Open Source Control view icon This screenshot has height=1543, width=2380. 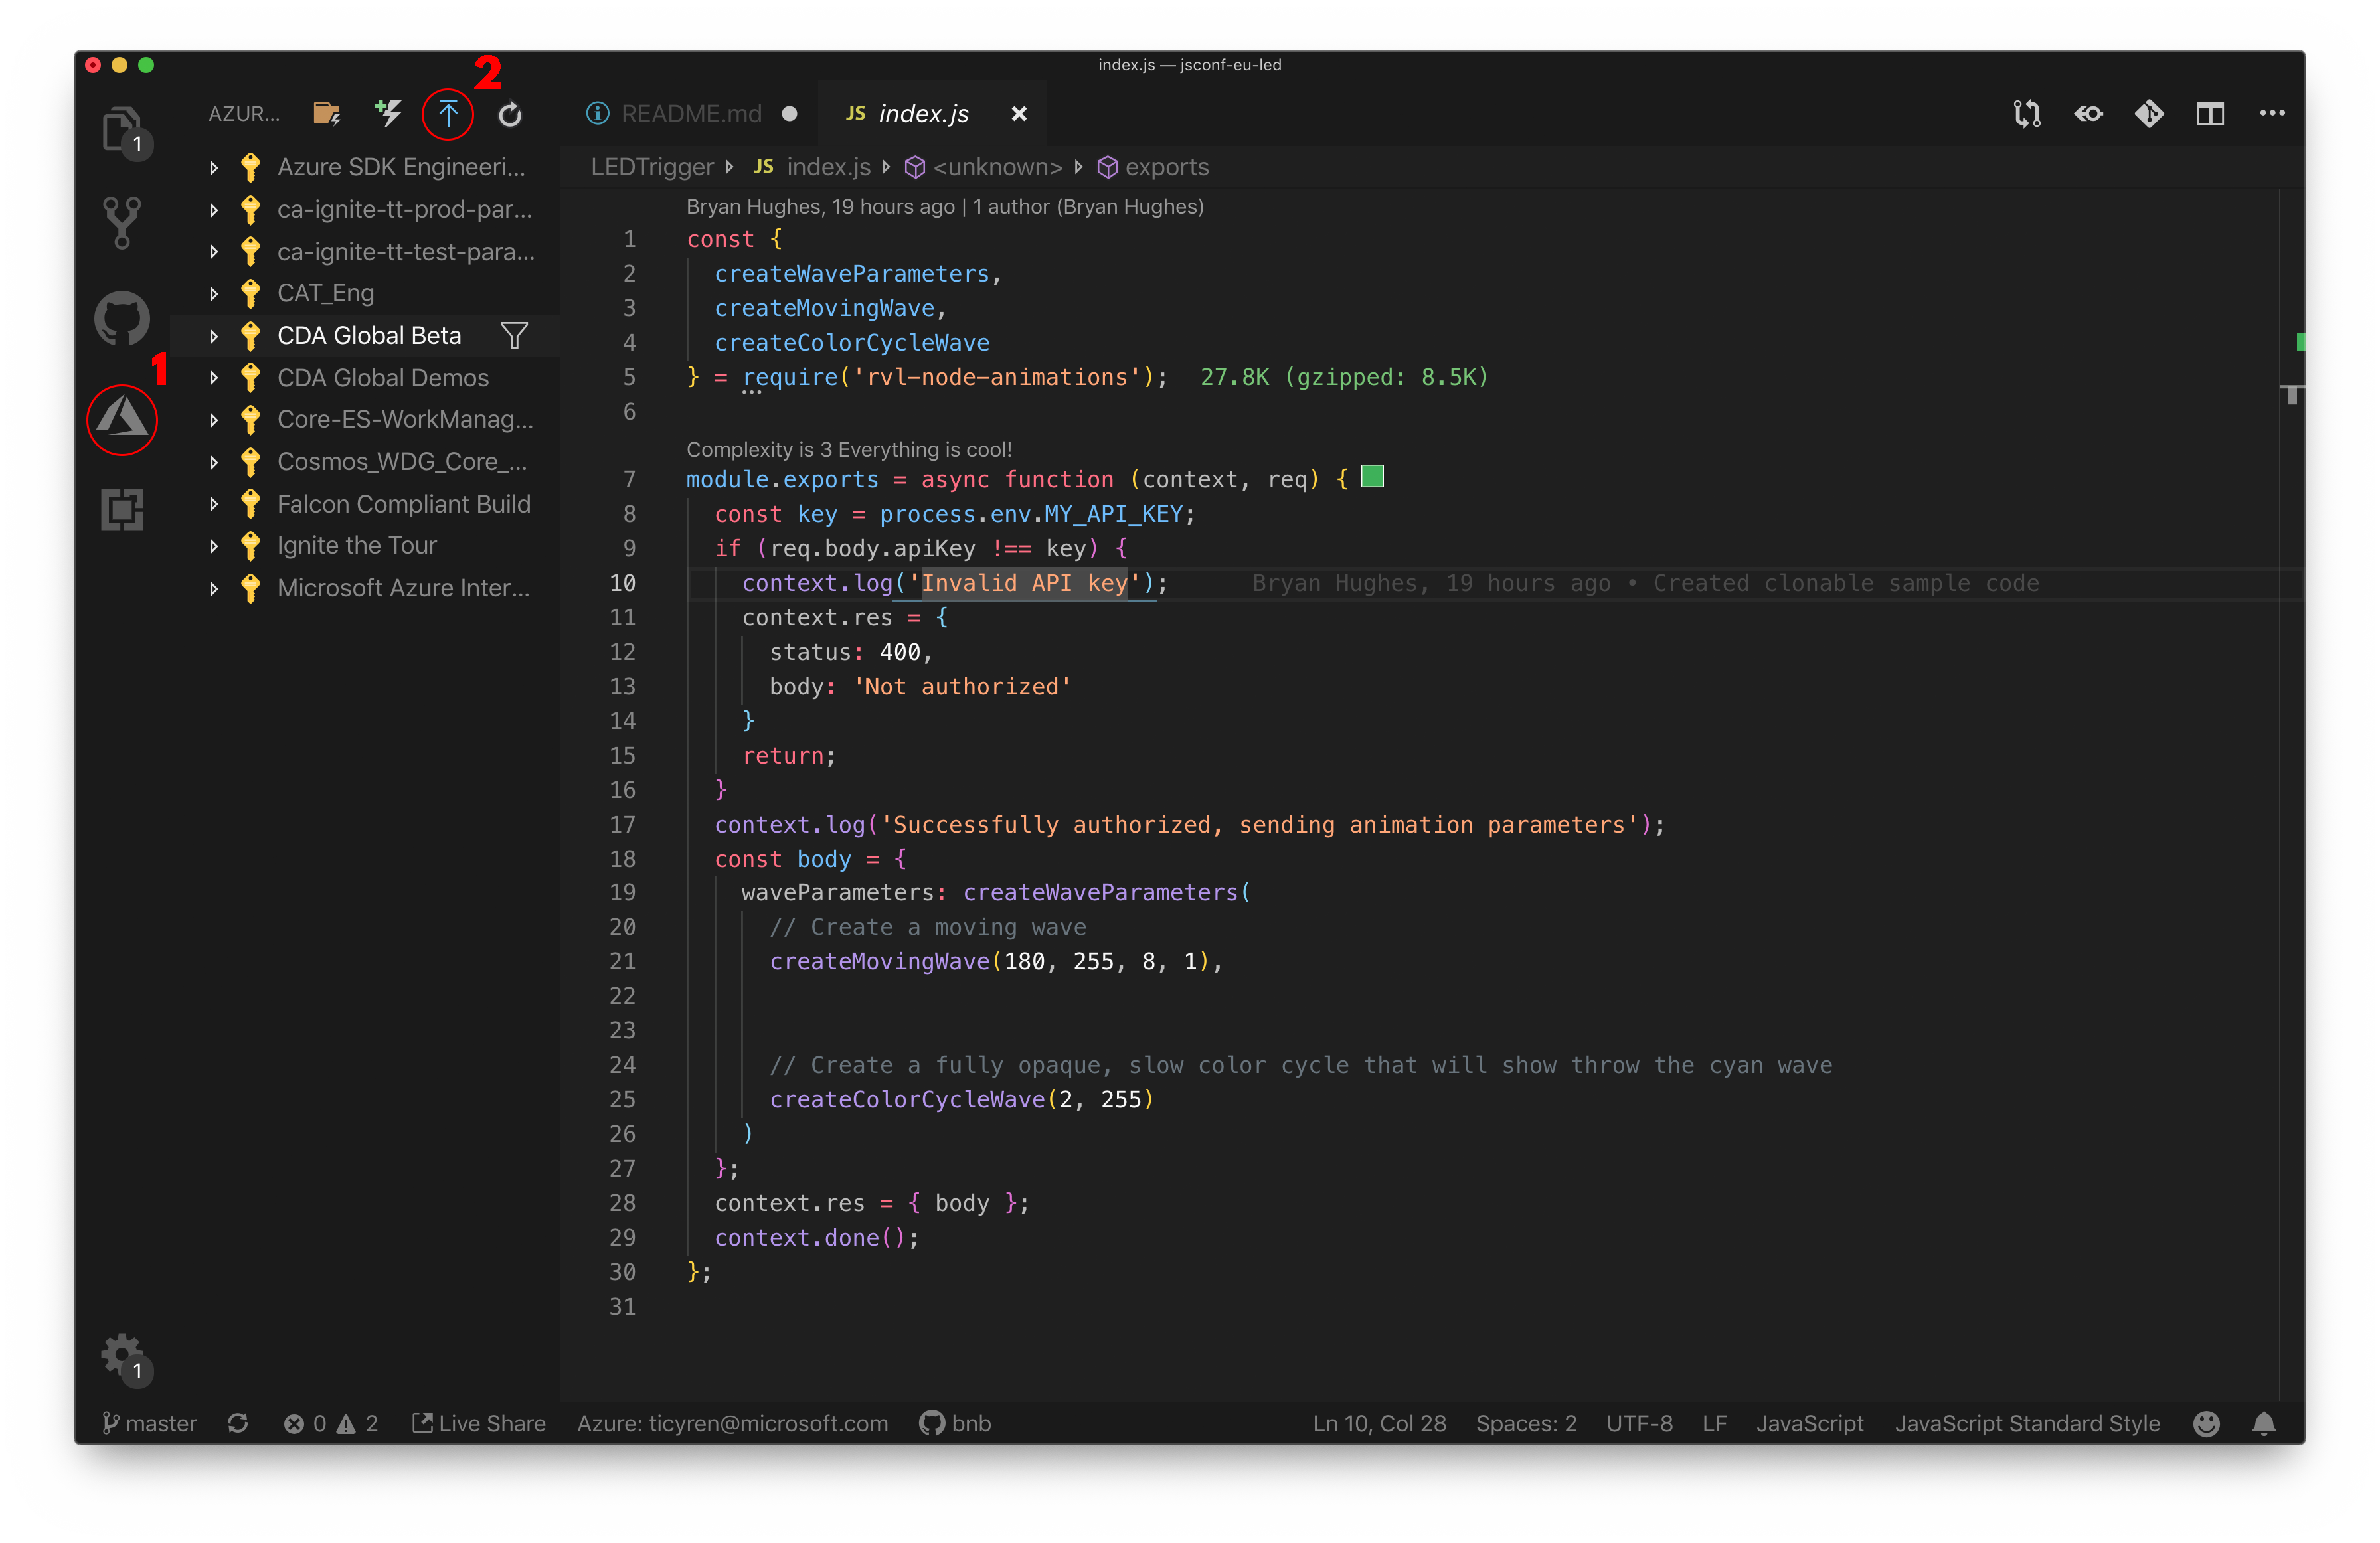[122, 222]
